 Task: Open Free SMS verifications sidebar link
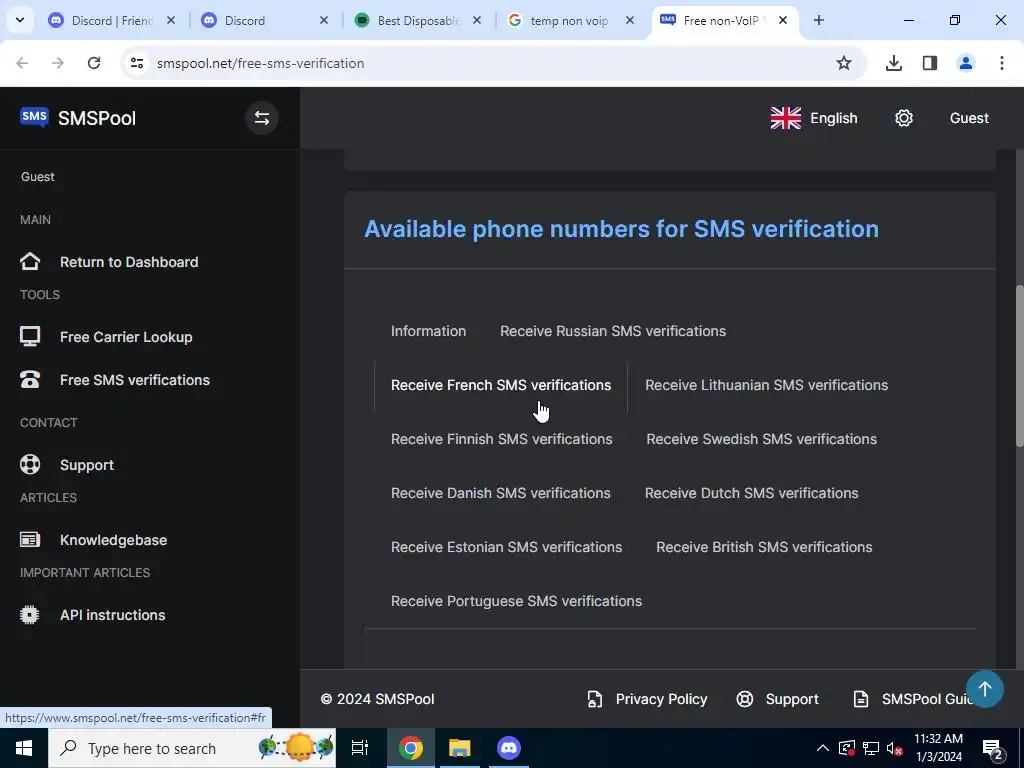(x=135, y=380)
